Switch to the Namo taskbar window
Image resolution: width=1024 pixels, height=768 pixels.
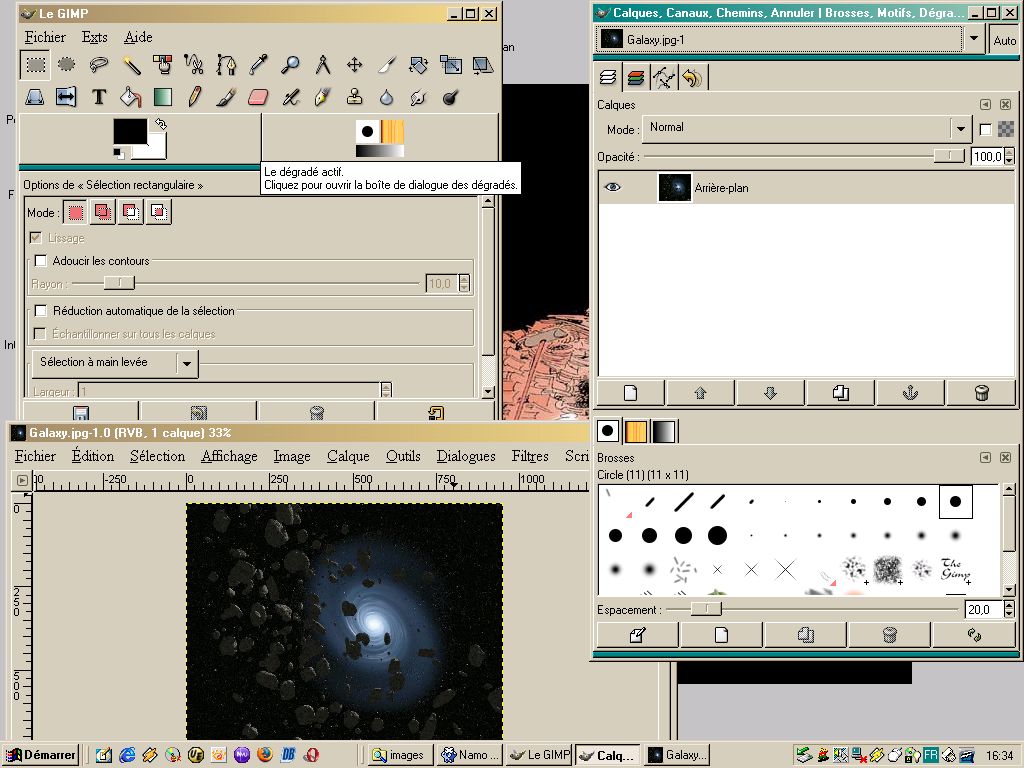470,755
